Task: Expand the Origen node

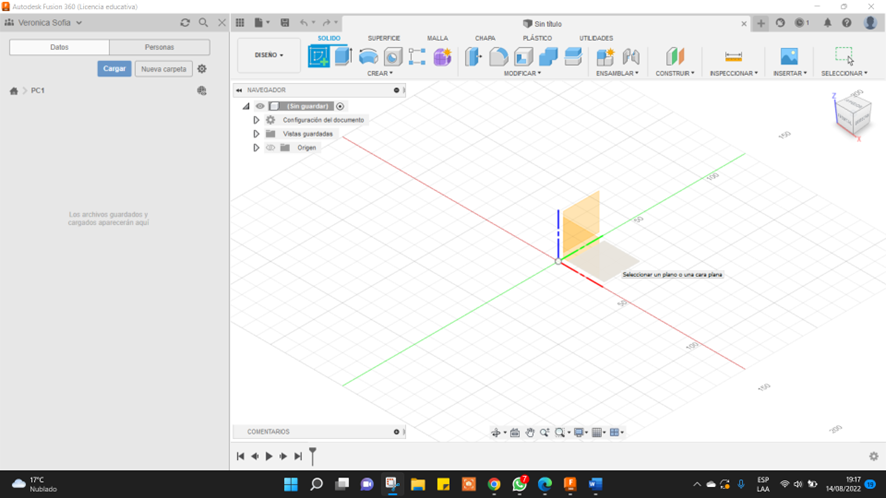Action: coord(256,148)
